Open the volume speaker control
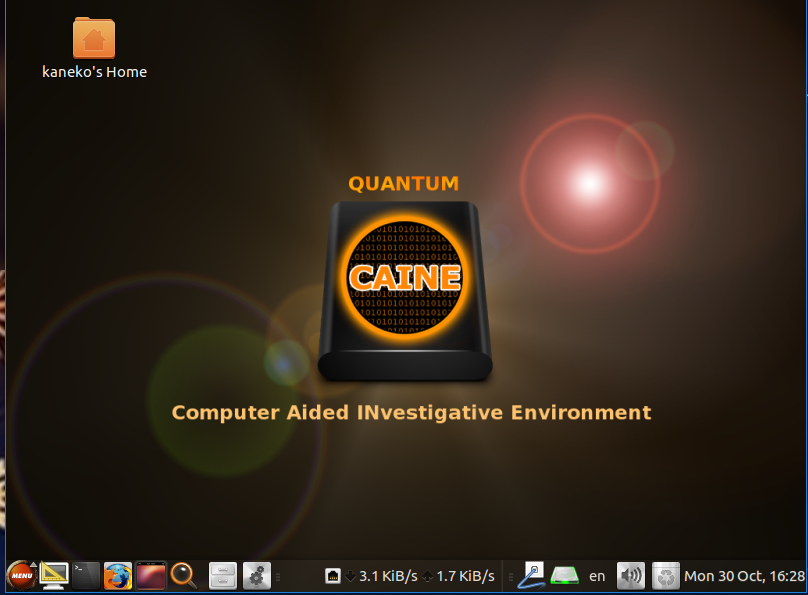Viewport: 808px width, 595px height. [631, 576]
